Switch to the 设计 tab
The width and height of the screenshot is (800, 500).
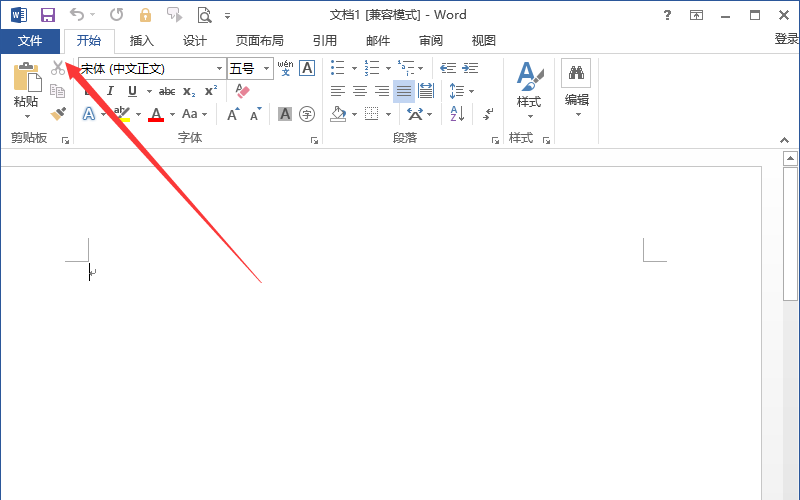pyautogui.click(x=195, y=41)
